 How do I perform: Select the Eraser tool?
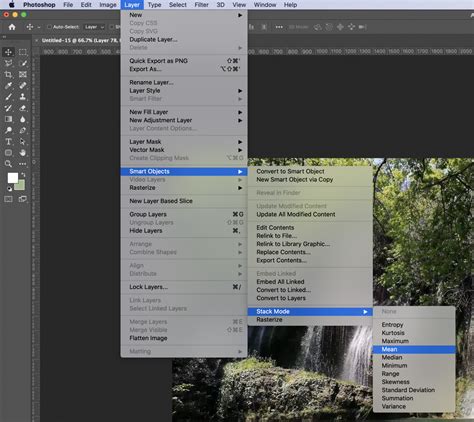coord(23,108)
